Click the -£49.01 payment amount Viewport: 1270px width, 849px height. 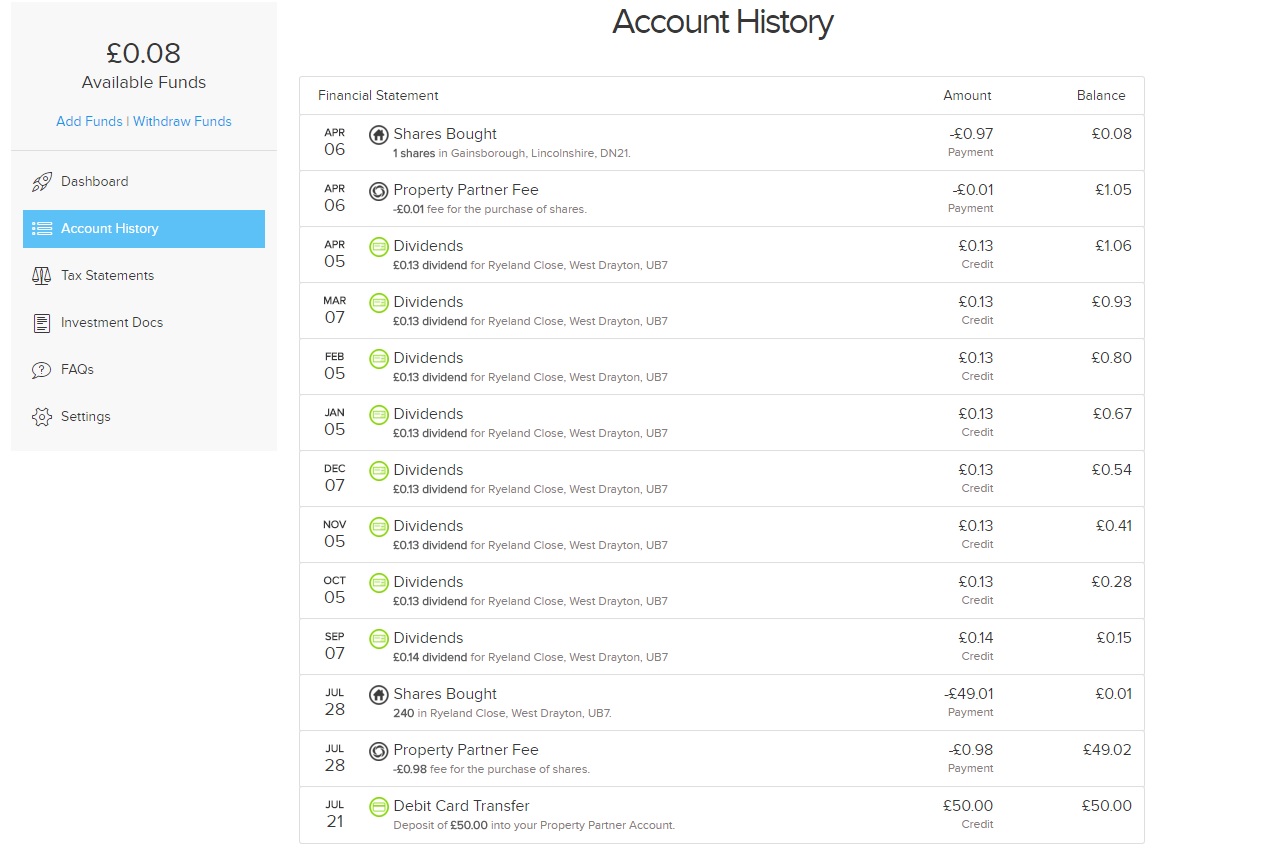969,694
